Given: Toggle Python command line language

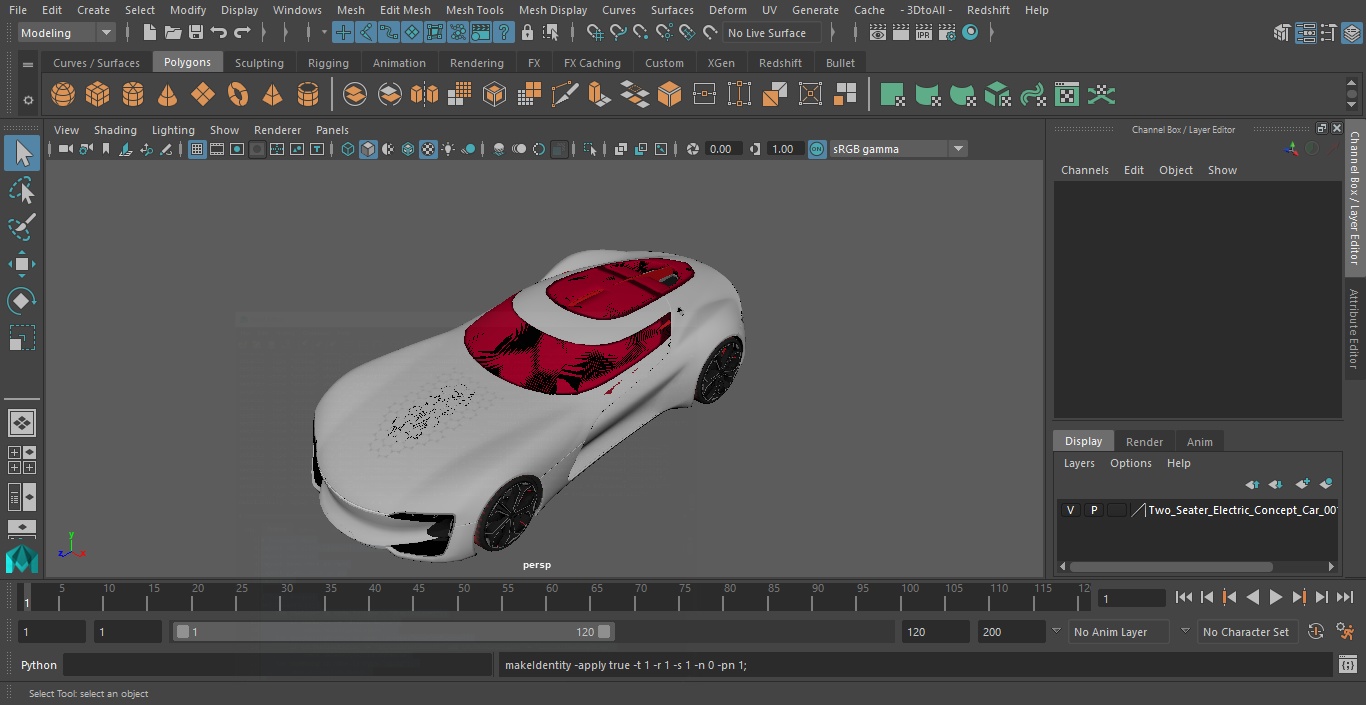Looking at the screenshot, I should click(x=39, y=665).
